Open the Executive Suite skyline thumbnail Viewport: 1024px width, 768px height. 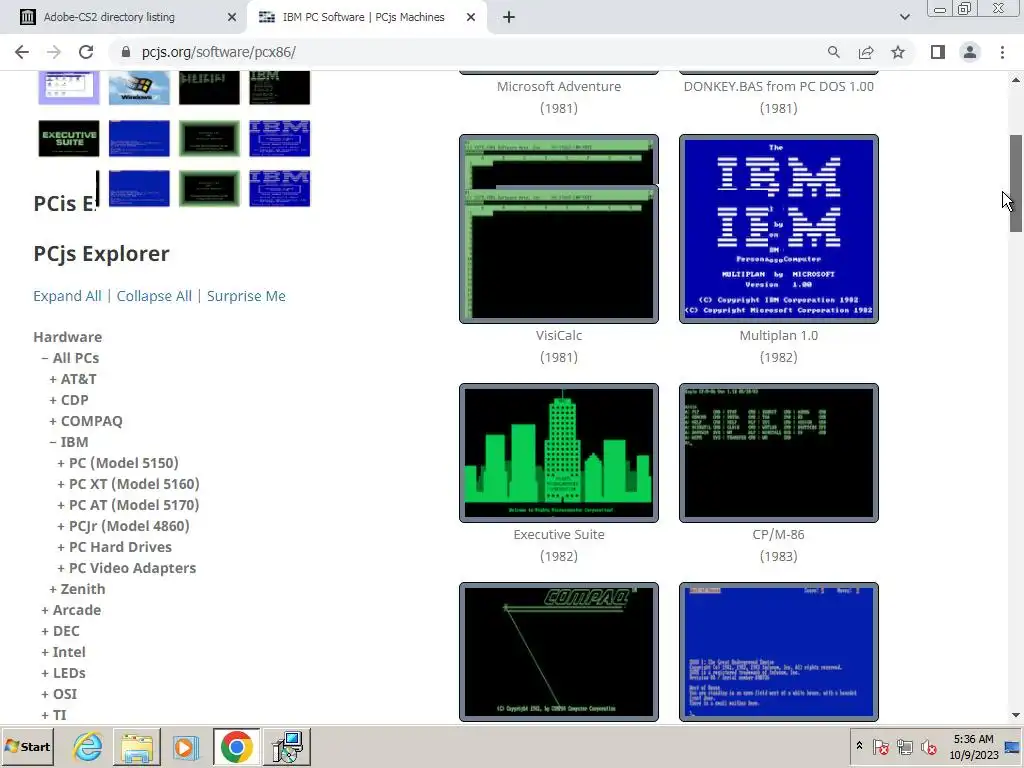559,453
